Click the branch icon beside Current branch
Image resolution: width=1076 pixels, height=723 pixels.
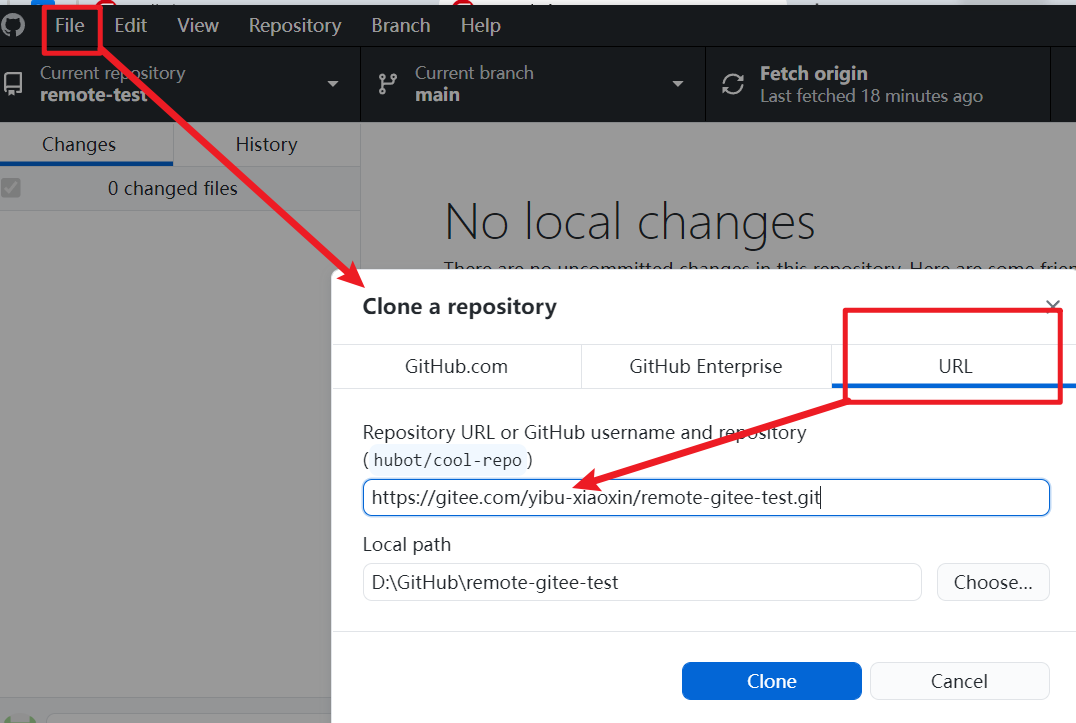click(x=388, y=84)
